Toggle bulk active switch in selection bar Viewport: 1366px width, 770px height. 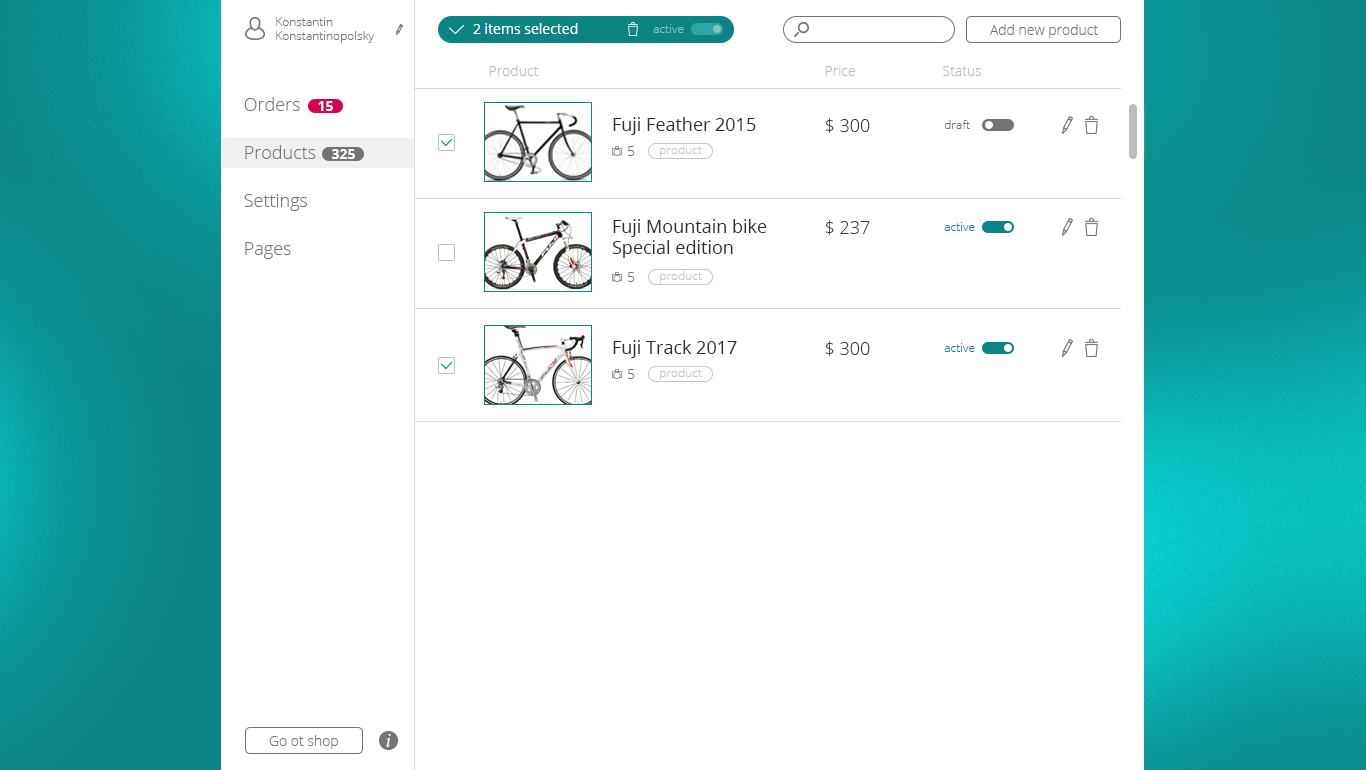[x=707, y=29]
